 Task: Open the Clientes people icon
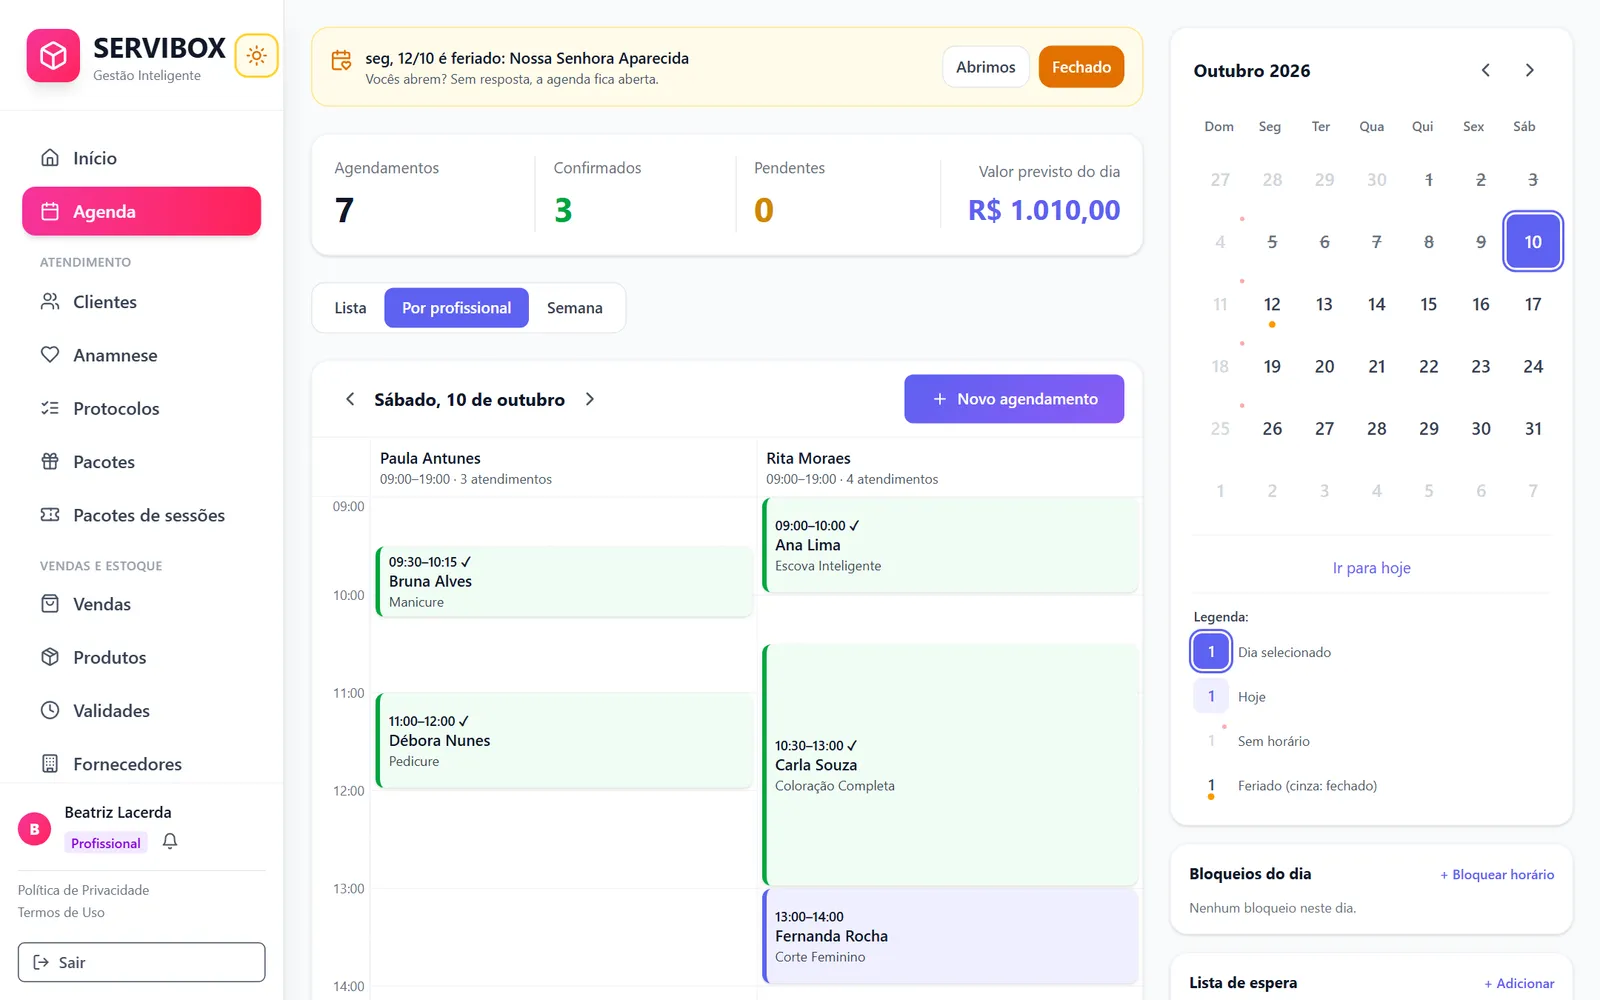coord(50,302)
